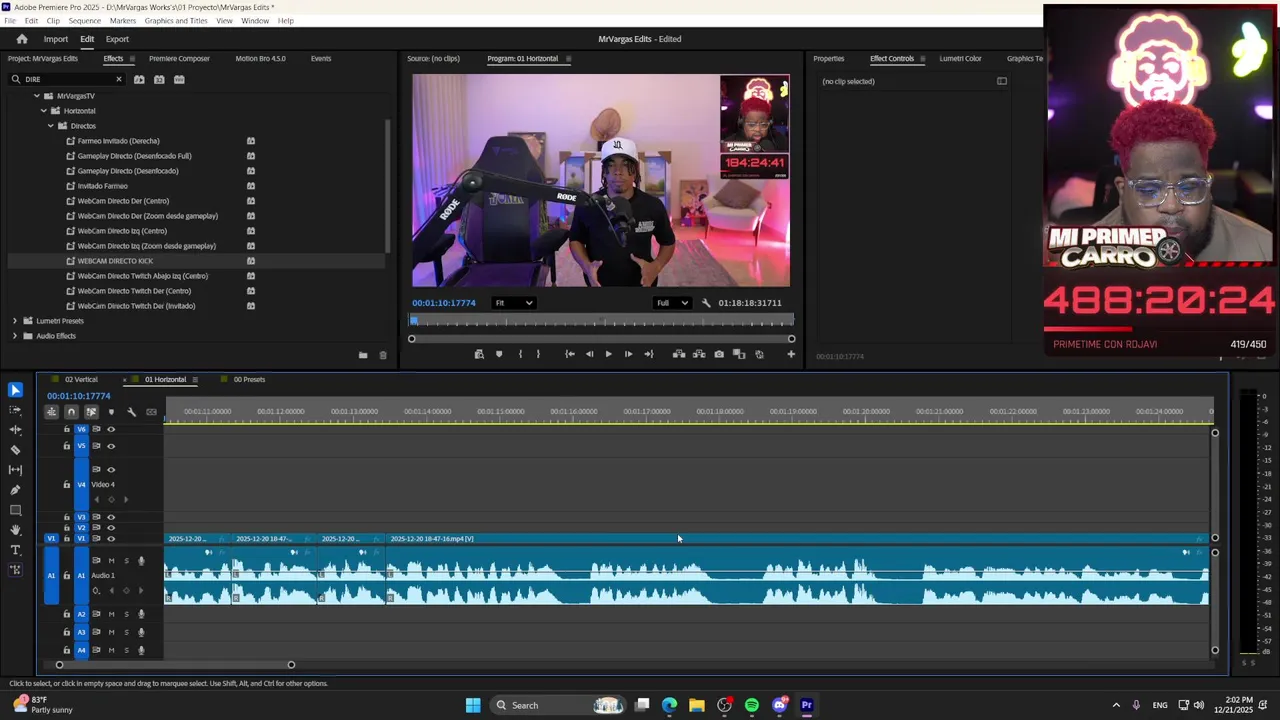Click Go to Out point button
The image size is (1280, 720).
[x=648, y=354]
